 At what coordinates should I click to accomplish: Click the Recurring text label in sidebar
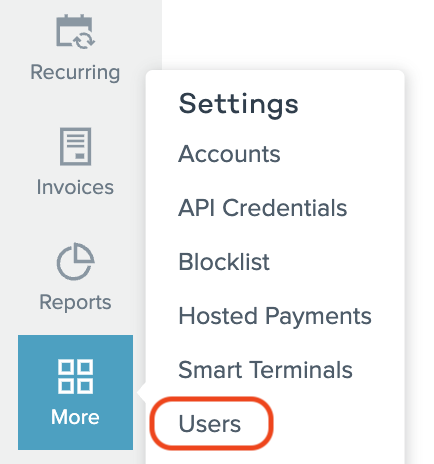click(75, 72)
